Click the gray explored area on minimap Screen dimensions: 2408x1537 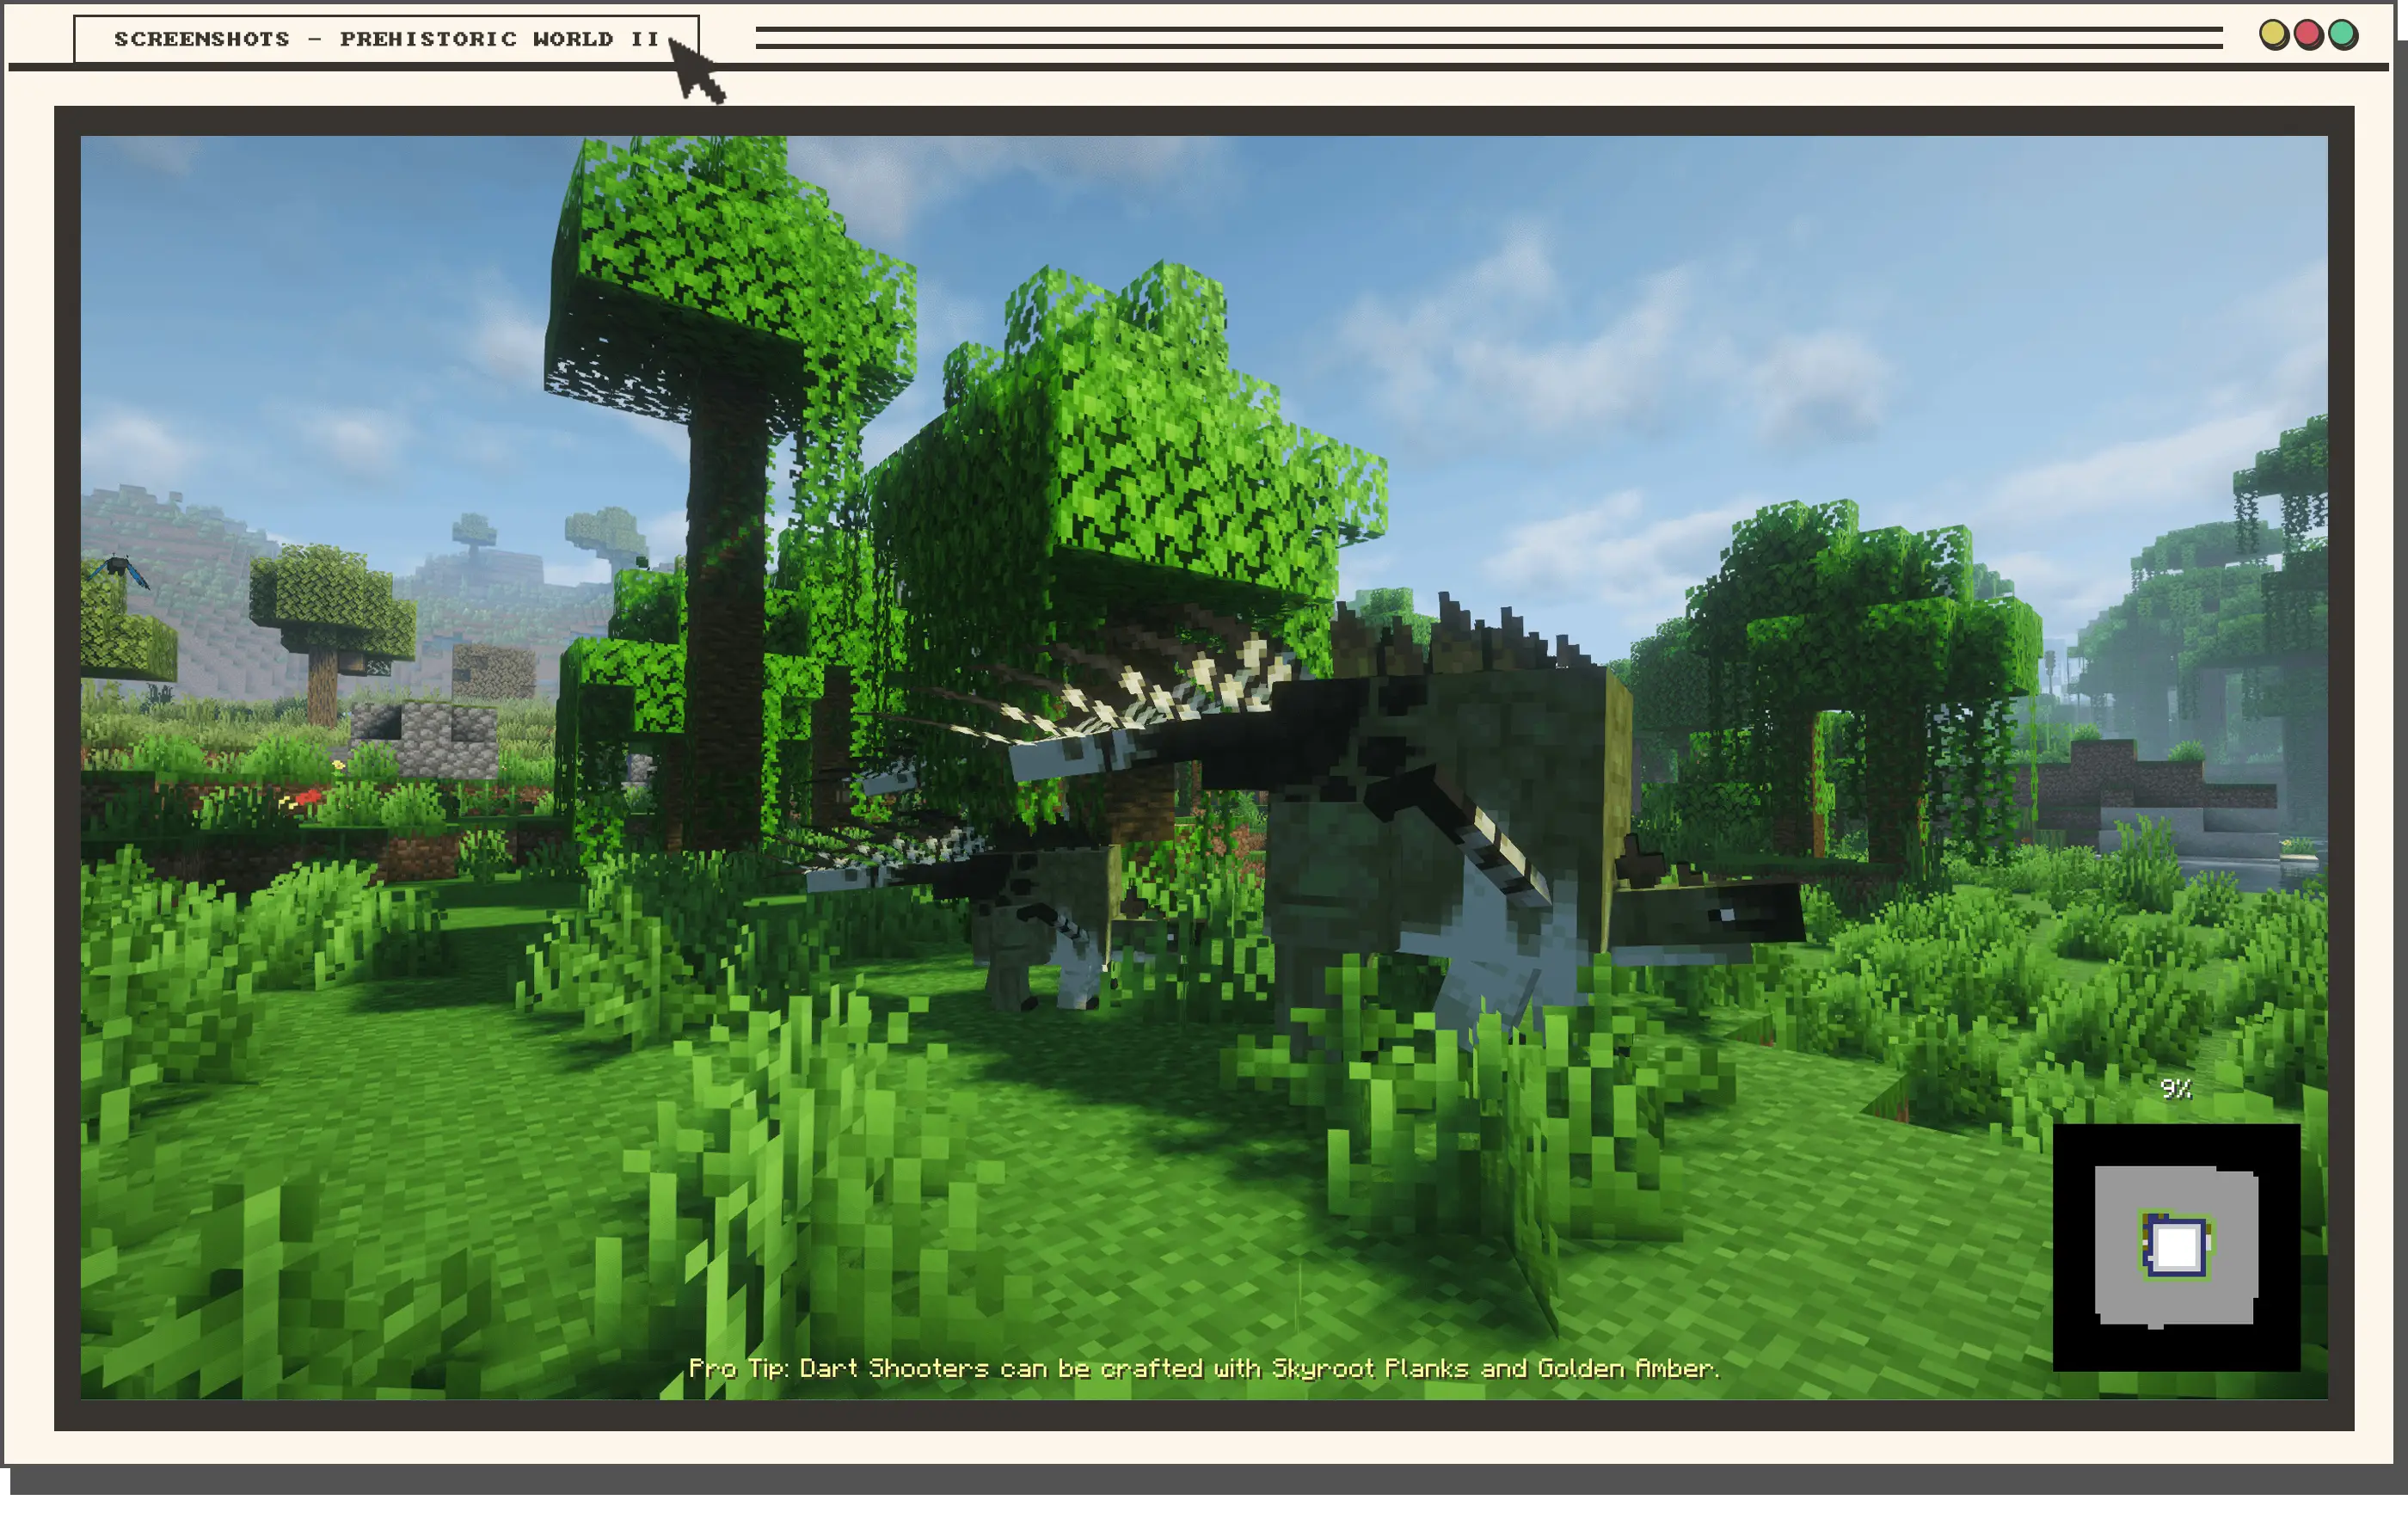(2176, 1247)
